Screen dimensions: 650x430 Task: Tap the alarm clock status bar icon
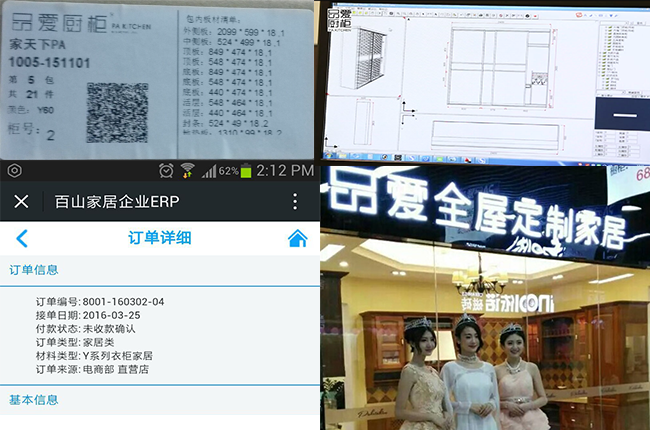166,170
